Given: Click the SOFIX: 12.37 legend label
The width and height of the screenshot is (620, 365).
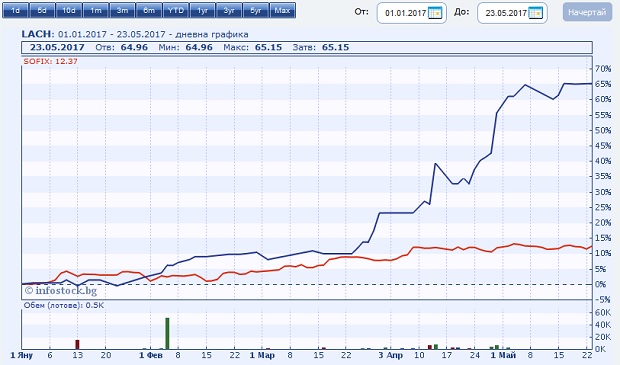Looking at the screenshot, I should coord(50,61).
